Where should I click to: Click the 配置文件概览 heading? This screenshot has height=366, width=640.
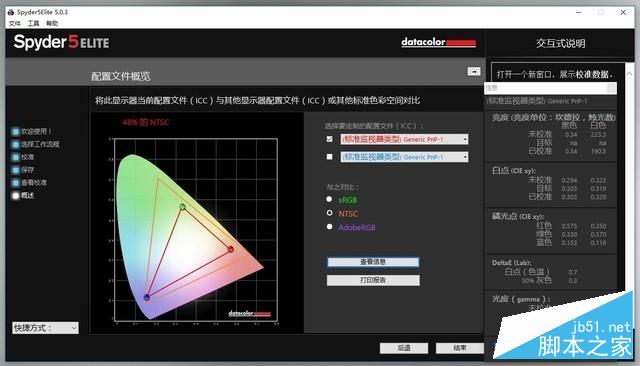click(121, 76)
